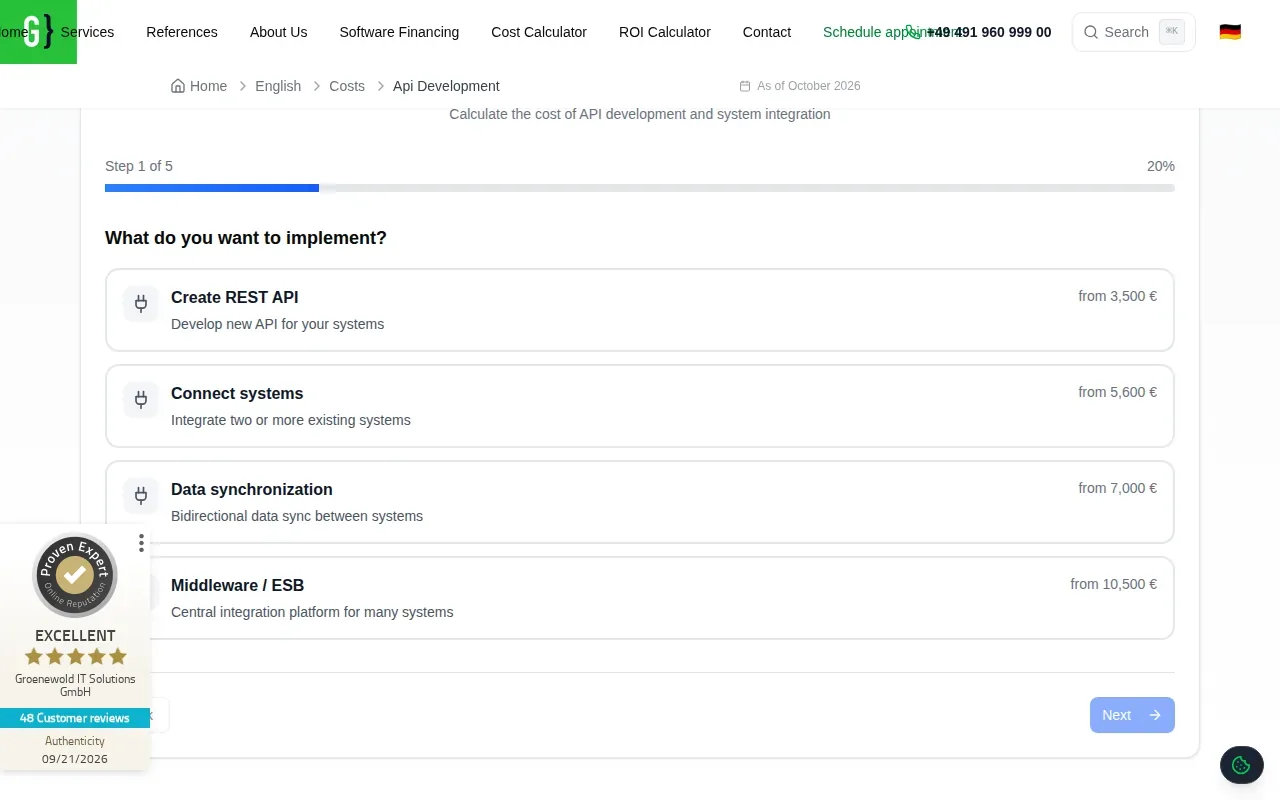This screenshot has height=800, width=1280.
Task: Go to About Us in the navigation
Action: click(x=278, y=32)
